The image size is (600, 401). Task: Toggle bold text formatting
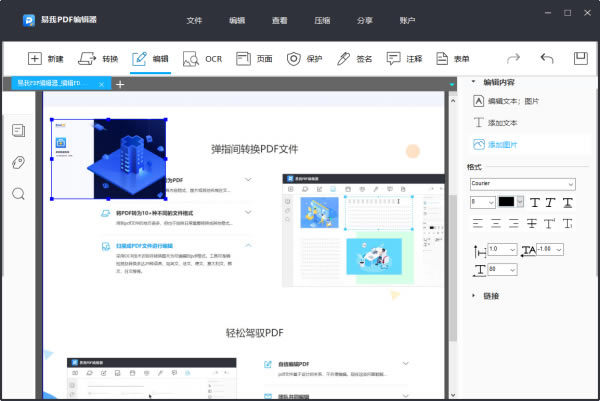coord(533,202)
